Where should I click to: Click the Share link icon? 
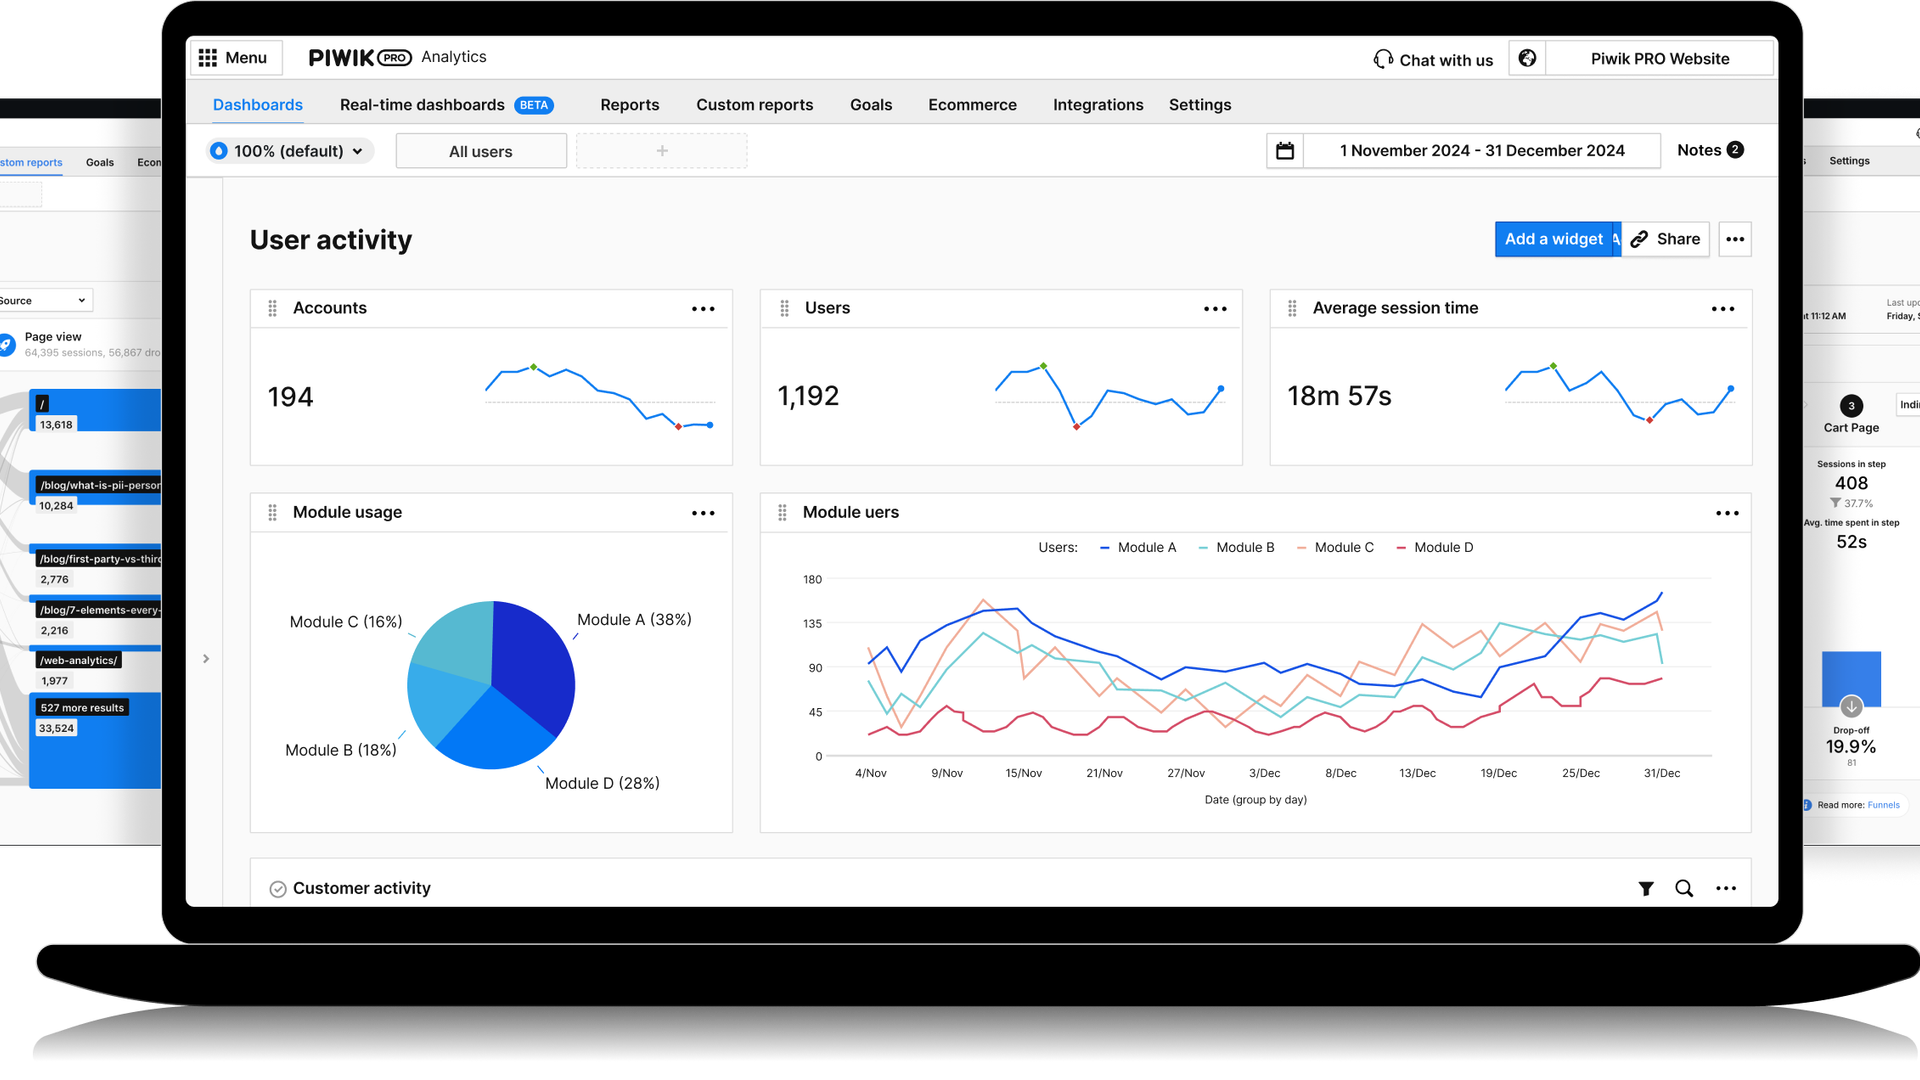click(x=1639, y=239)
